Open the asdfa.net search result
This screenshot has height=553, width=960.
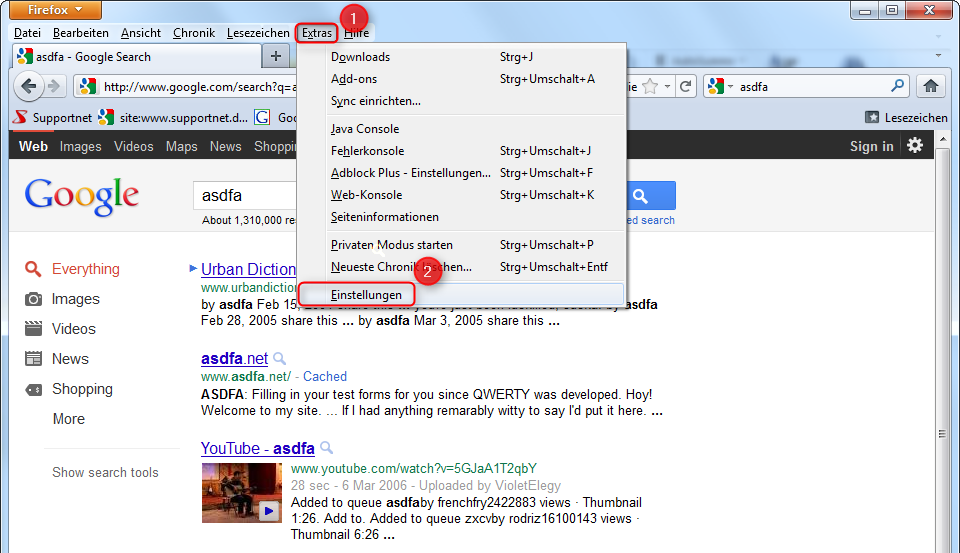tap(234, 358)
